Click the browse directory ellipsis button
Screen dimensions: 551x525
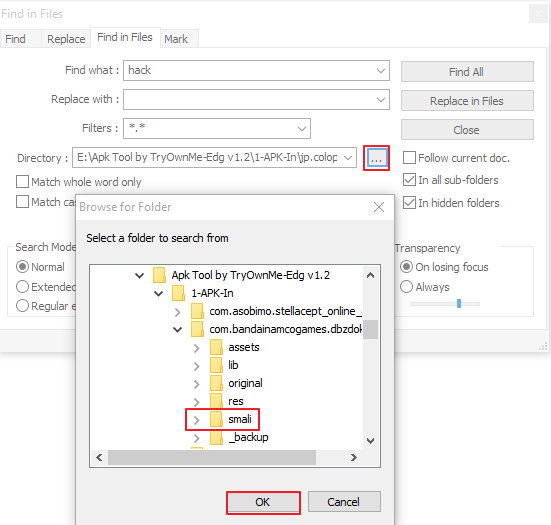(376, 158)
